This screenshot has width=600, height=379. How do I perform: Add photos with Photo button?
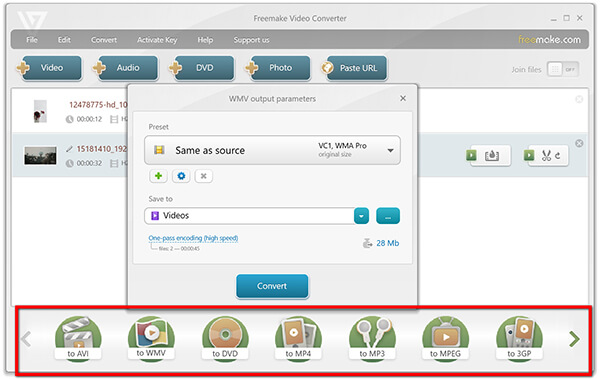pyautogui.click(x=278, y=68)
